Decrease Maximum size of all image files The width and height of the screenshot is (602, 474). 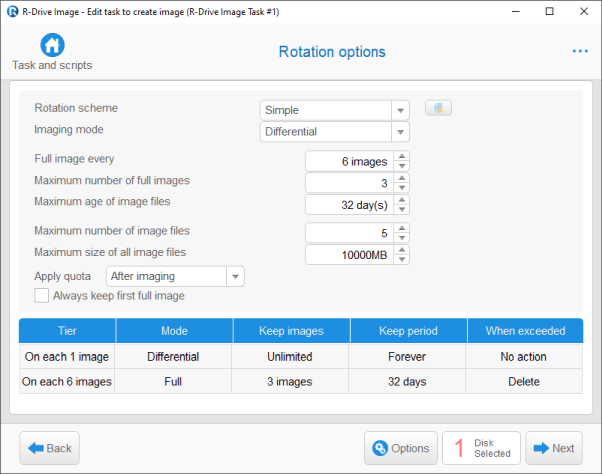click(x=402, y=259)
